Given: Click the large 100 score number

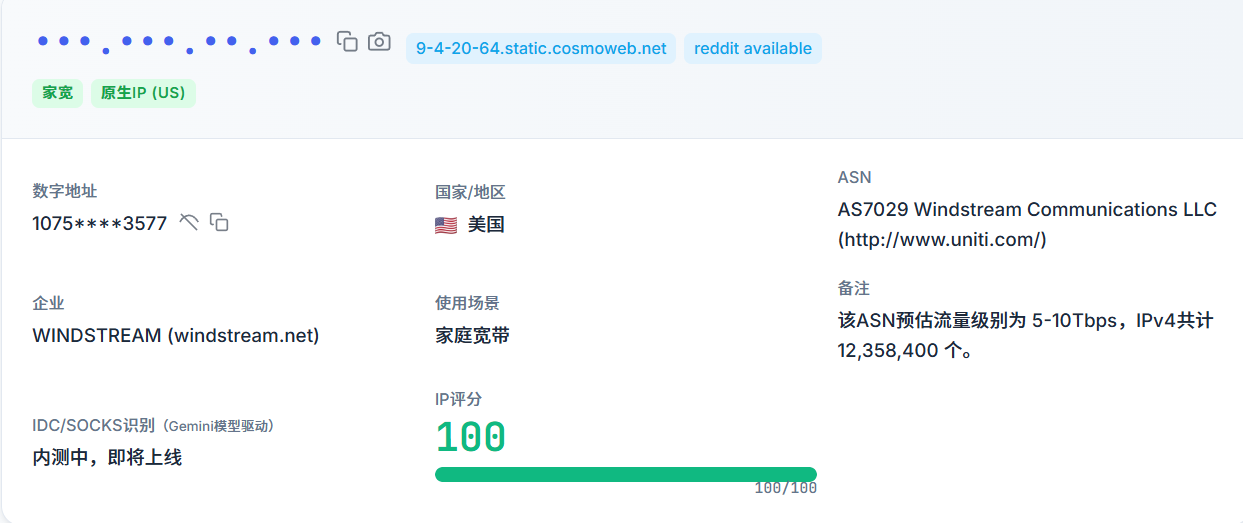Looking at the screenshot, I should click(x=471, y=438).
